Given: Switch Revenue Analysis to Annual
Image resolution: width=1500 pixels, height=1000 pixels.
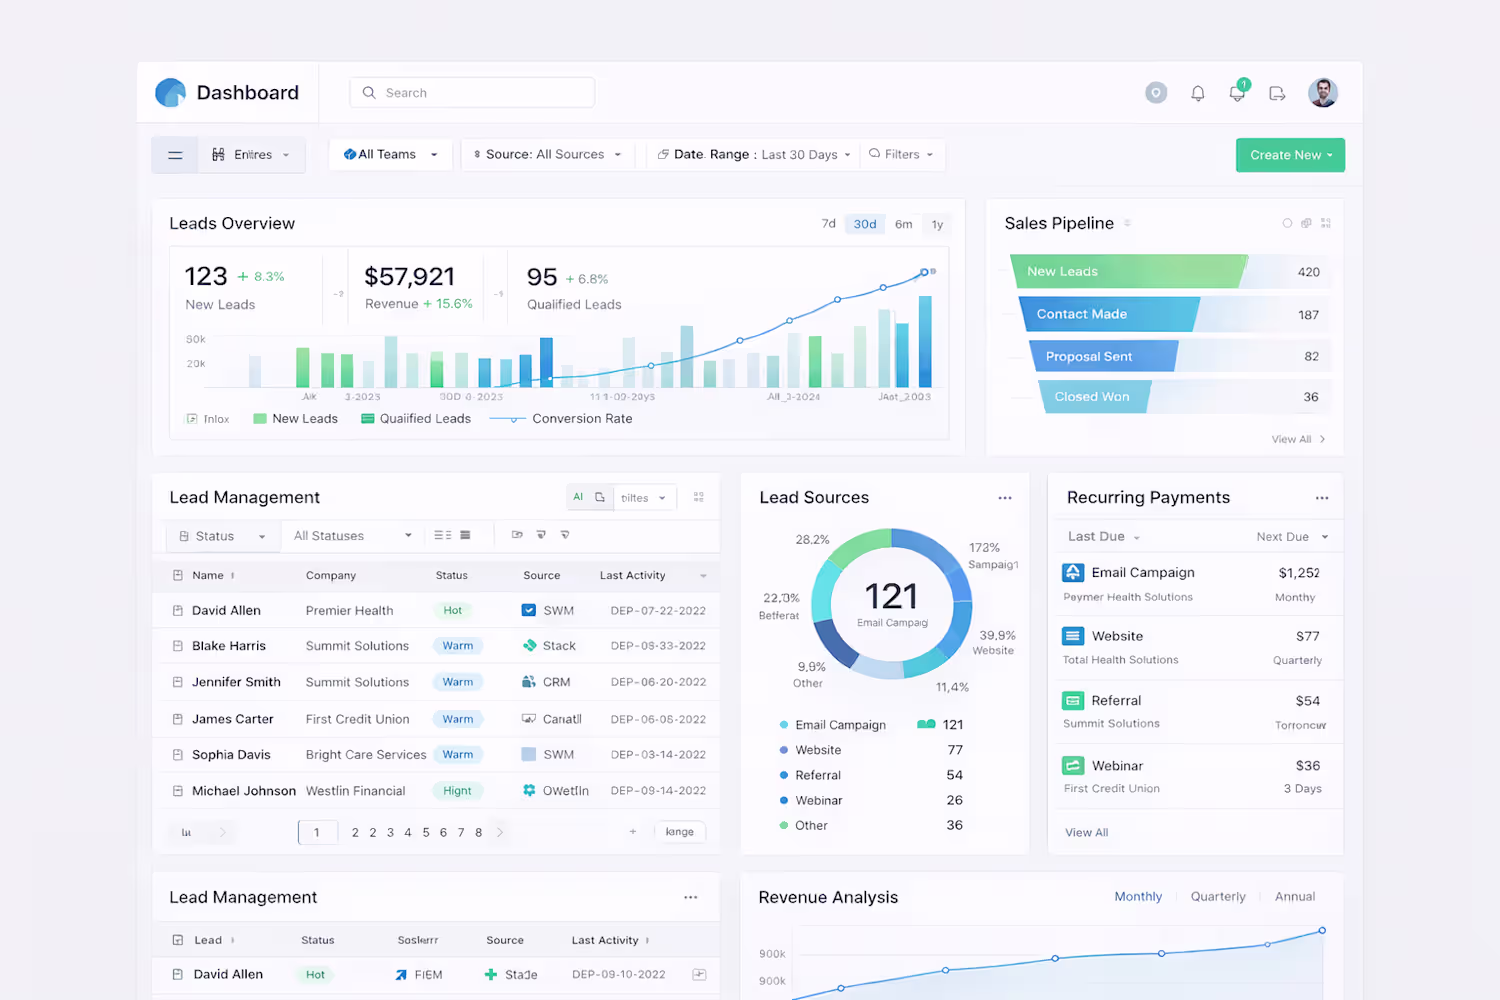Looking at the screenshot, I should pos(1295,897).
